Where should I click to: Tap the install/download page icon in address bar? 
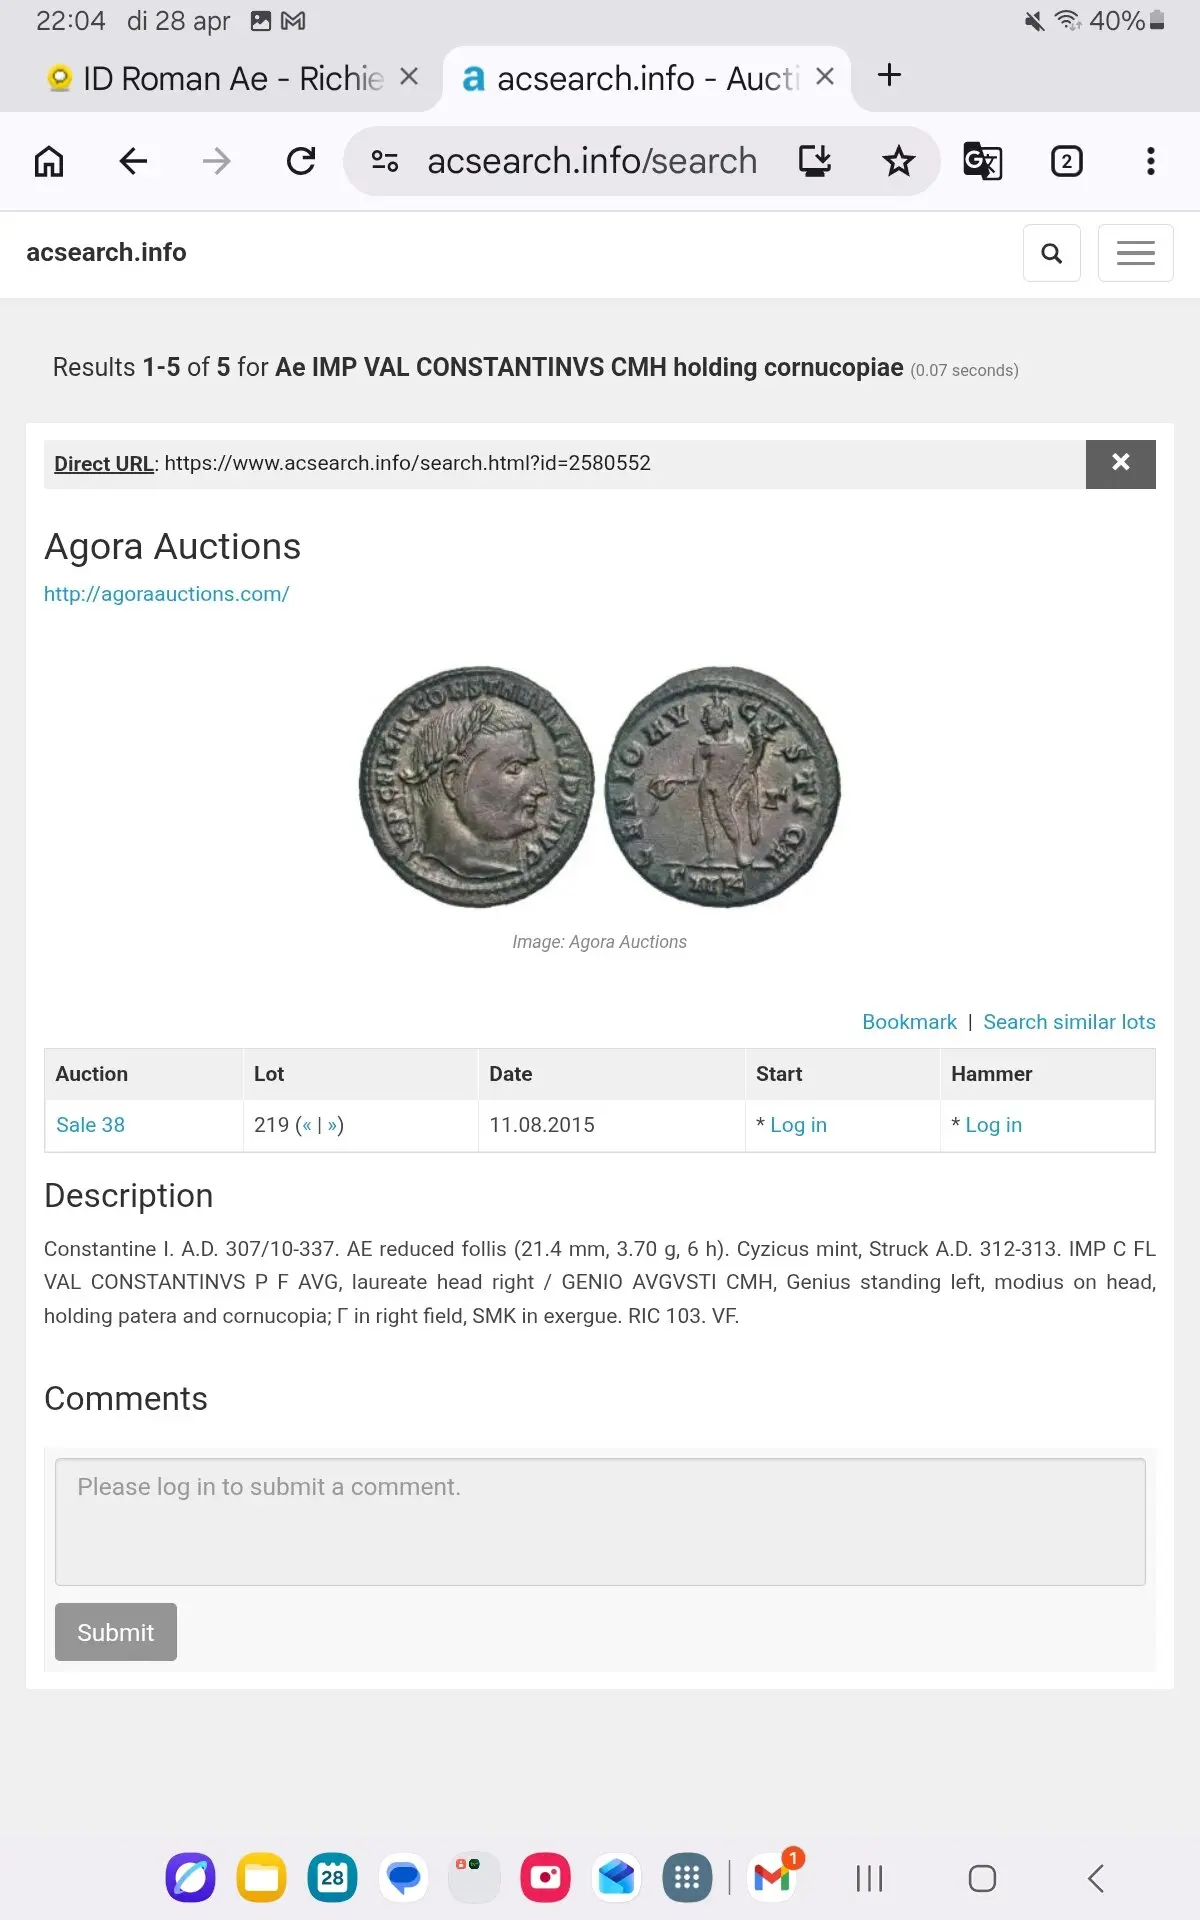(815, 161)
